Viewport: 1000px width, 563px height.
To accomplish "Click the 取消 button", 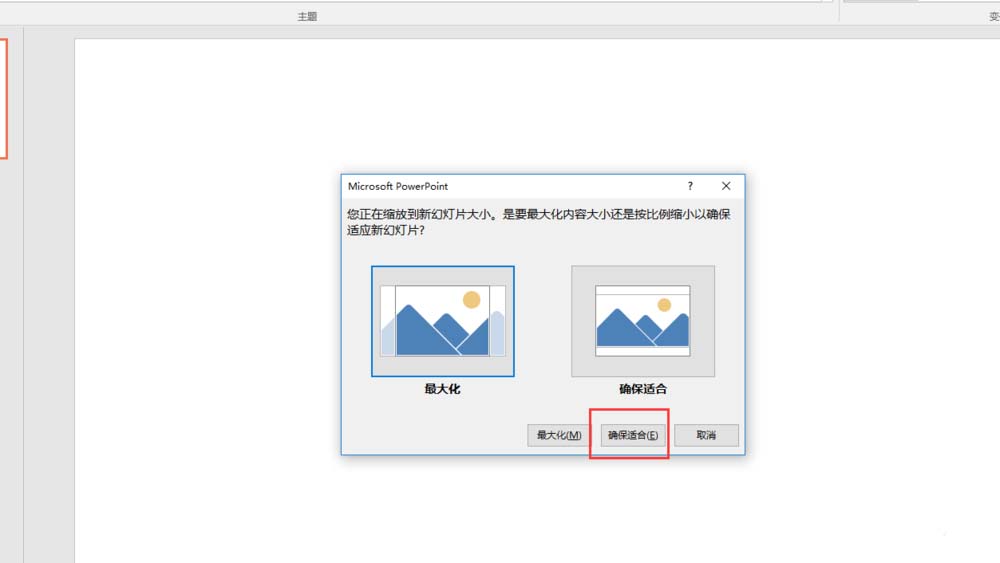I will pos(706,435).
